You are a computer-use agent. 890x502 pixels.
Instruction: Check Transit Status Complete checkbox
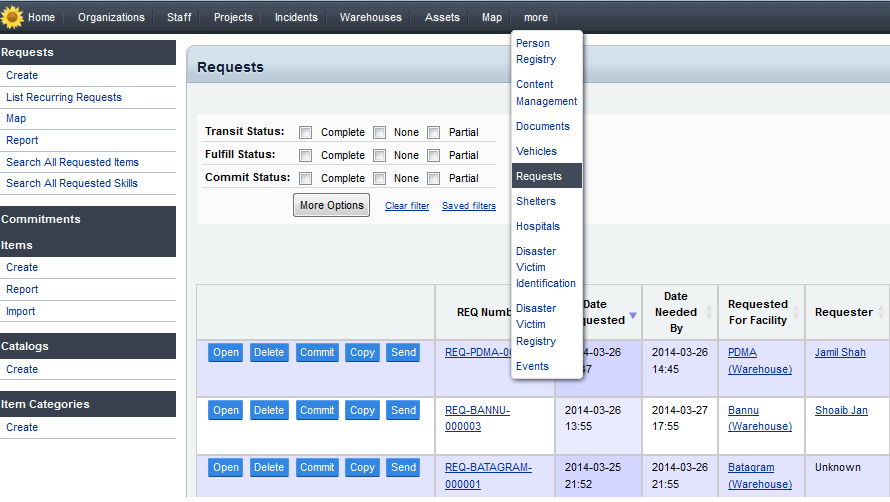tap(306, 132)
